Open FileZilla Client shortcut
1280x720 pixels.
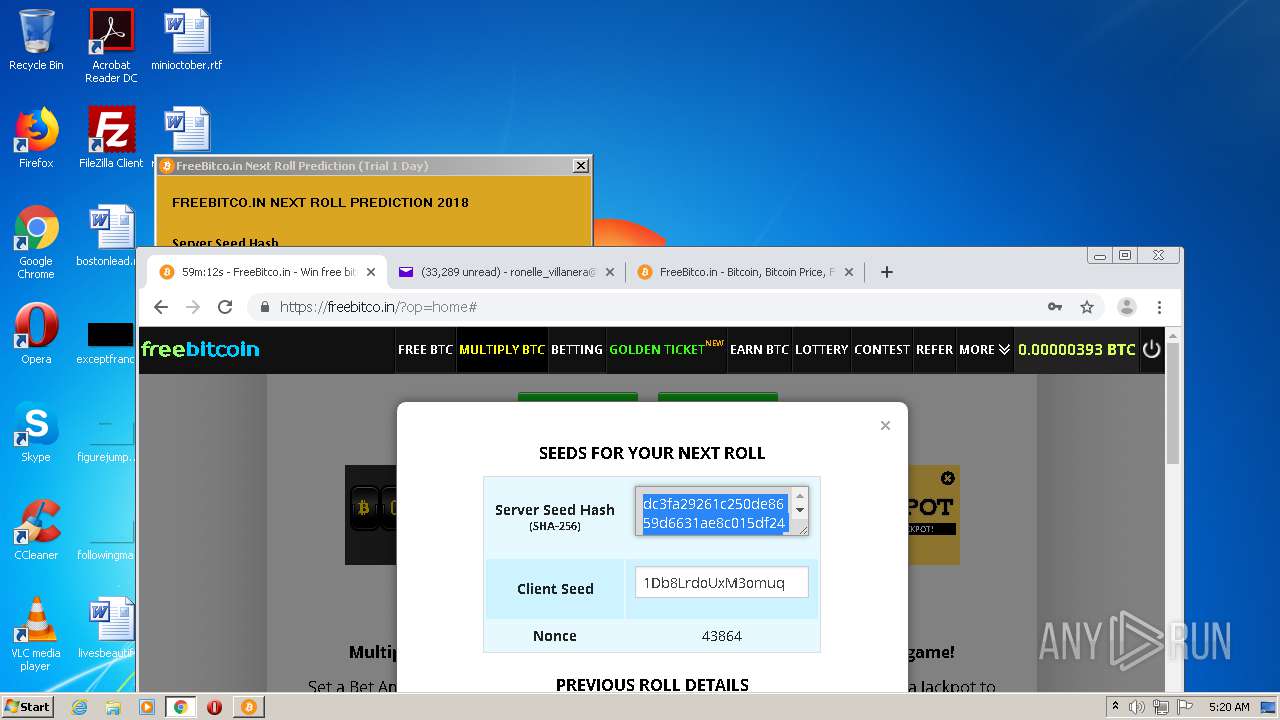(111, 138)
